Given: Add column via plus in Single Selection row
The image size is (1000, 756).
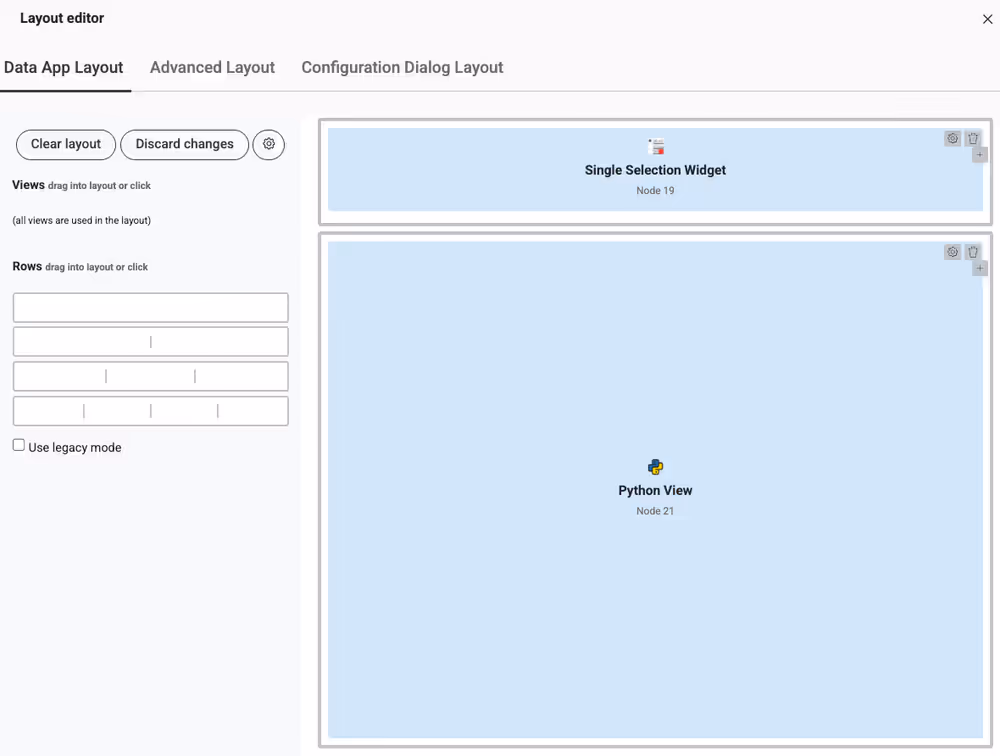Looking at the screenshot, I should (980, 155).
